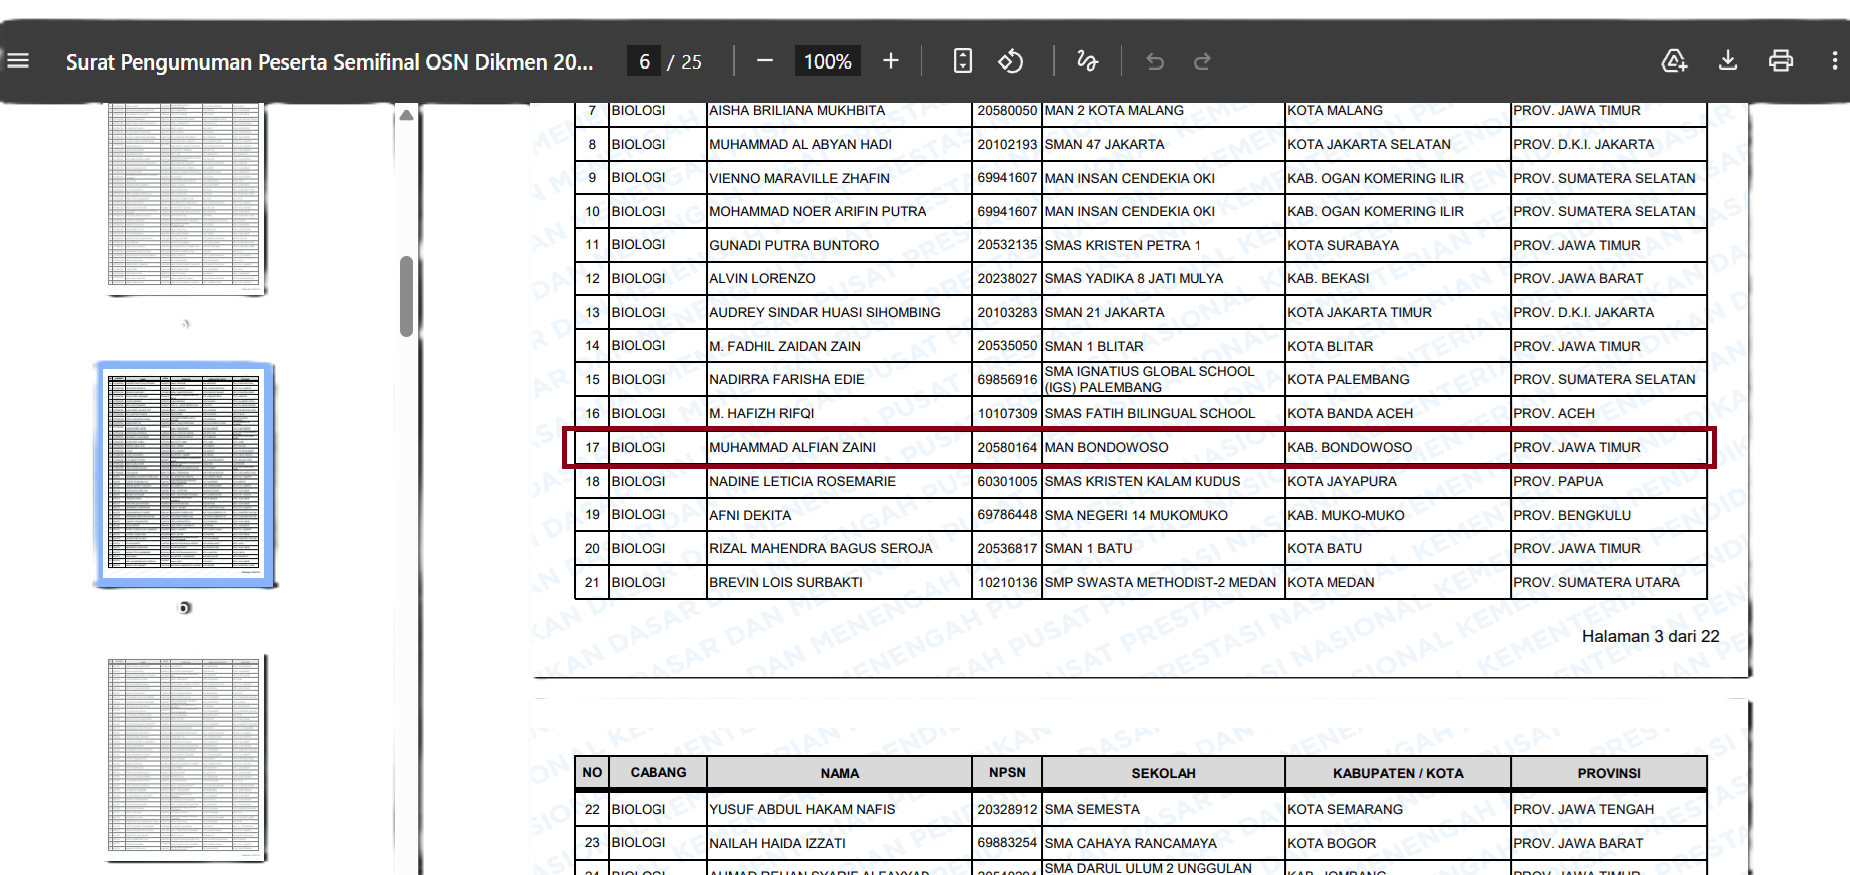
Task: Click NPSN value 20580050
Action: (x=1007, y=111)
